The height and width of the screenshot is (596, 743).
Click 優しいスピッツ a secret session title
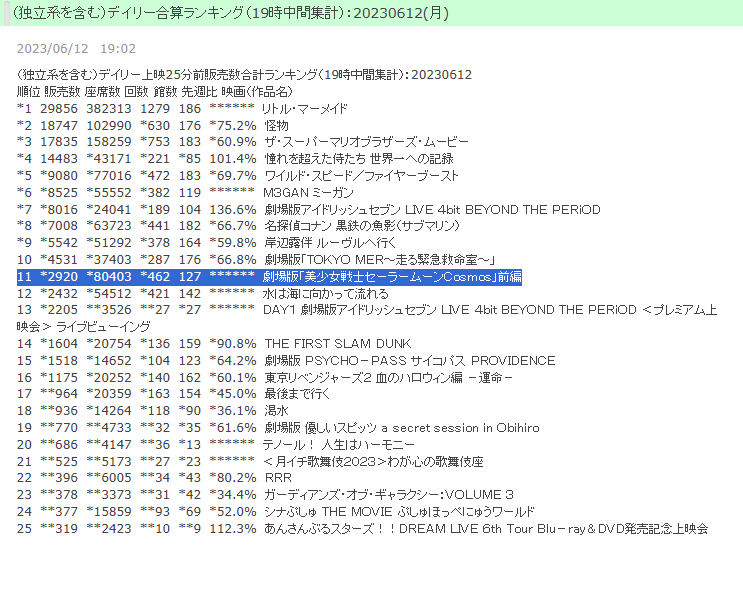click(x=402, y=428)
